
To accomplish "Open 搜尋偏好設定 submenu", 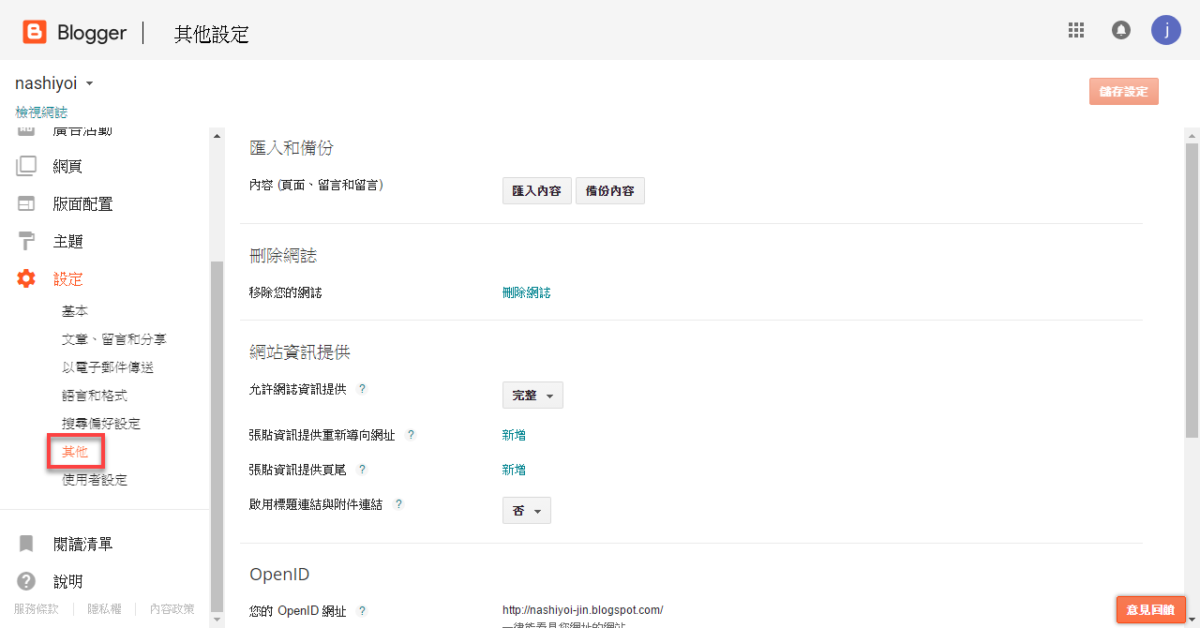I will pyautogui.click(x=101, y=423).
